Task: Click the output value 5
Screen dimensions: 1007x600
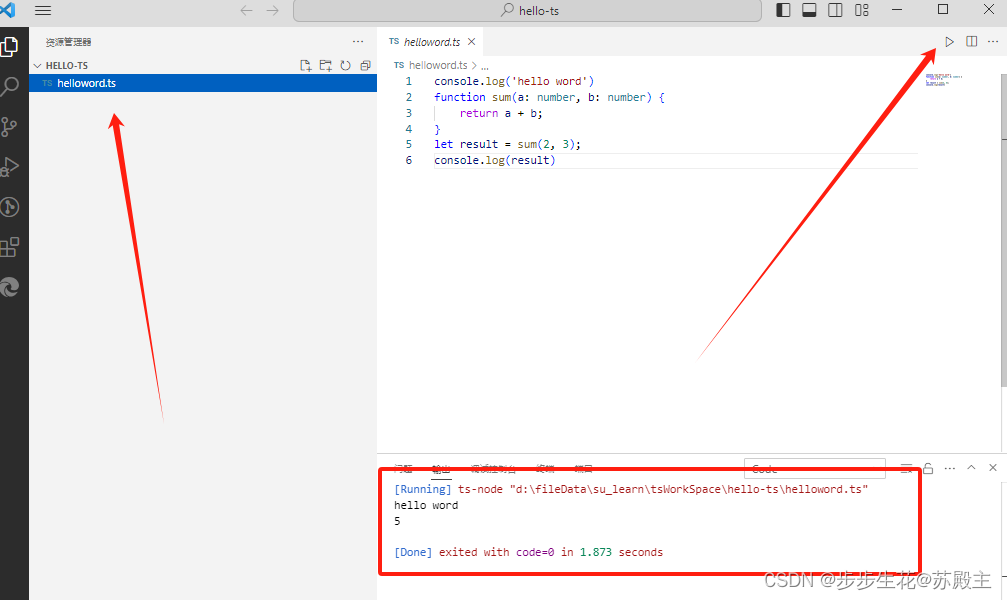Action: (x=397, y=521)
